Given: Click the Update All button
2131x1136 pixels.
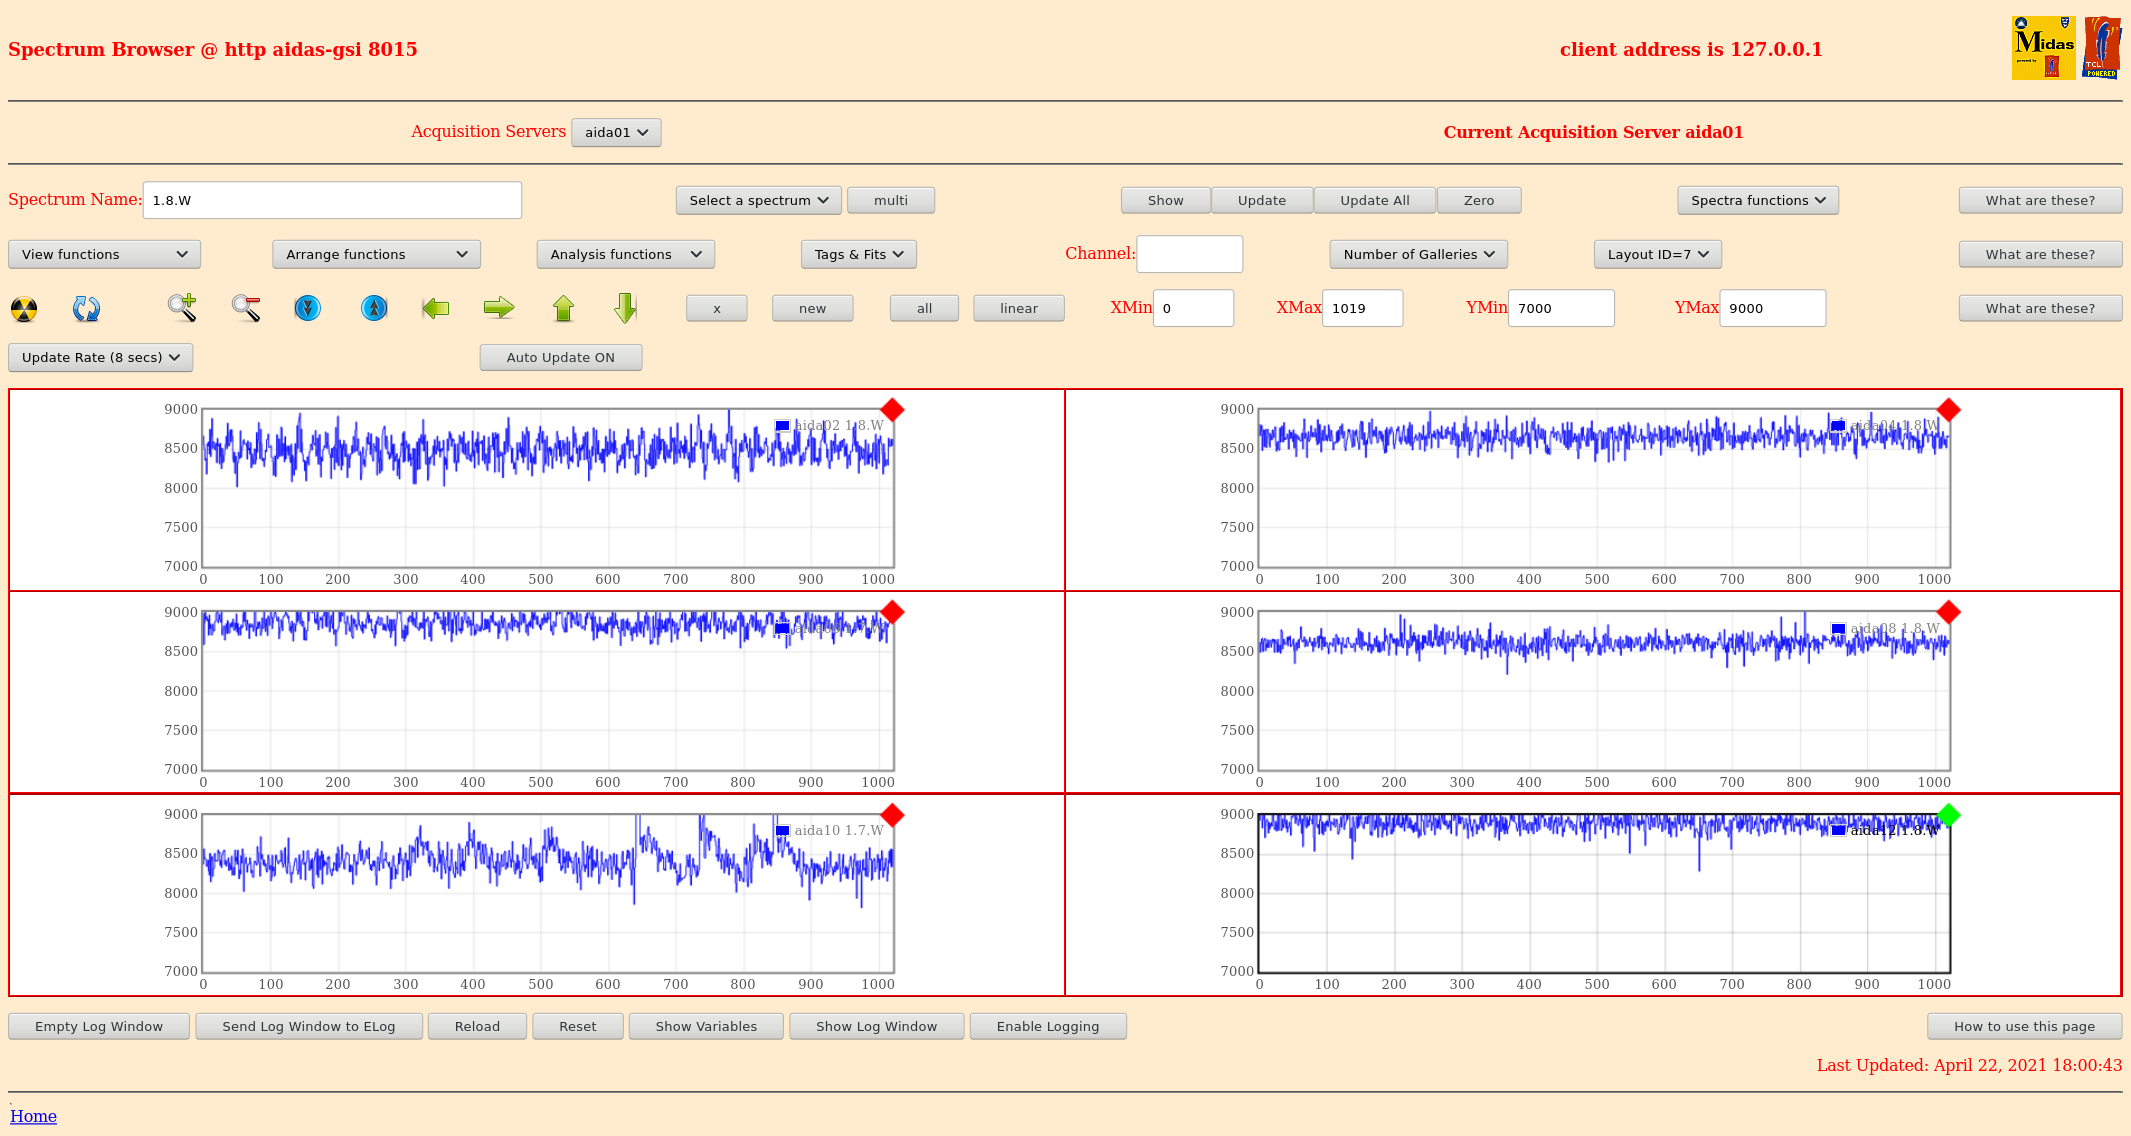Looking at the screenshot, I should (x=1374, y=200).
